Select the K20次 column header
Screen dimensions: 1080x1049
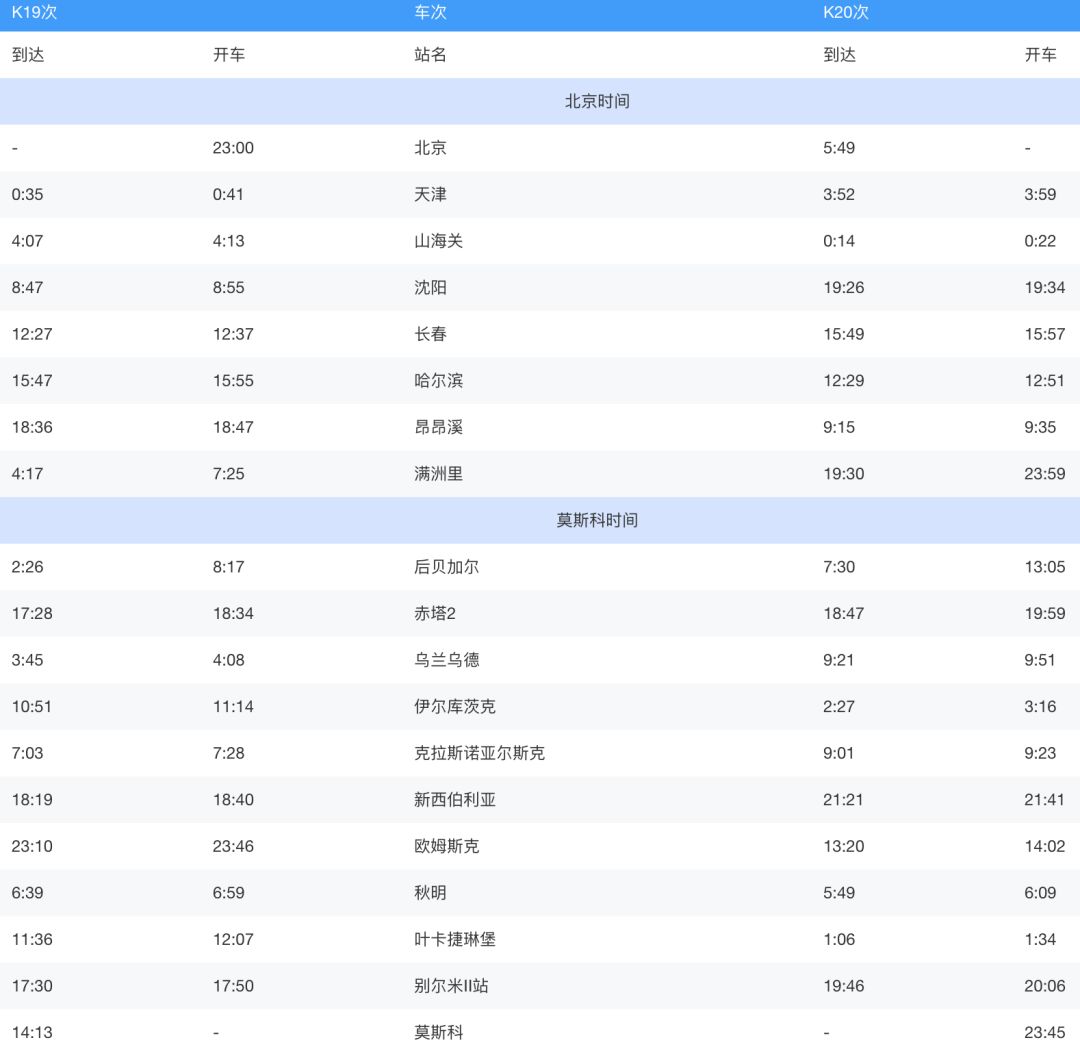click(846, 13)
